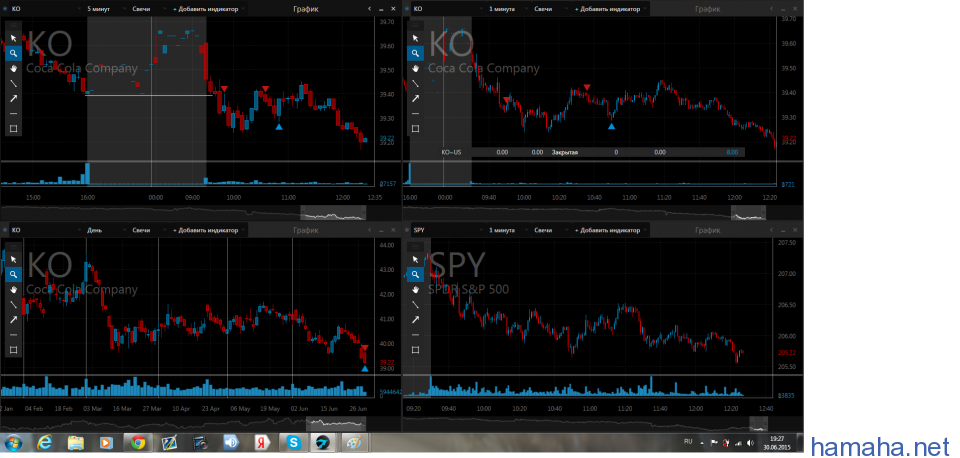
Task: Collapse KO 5-minute panel with left chevron
Action: click(x=369, y=9)
